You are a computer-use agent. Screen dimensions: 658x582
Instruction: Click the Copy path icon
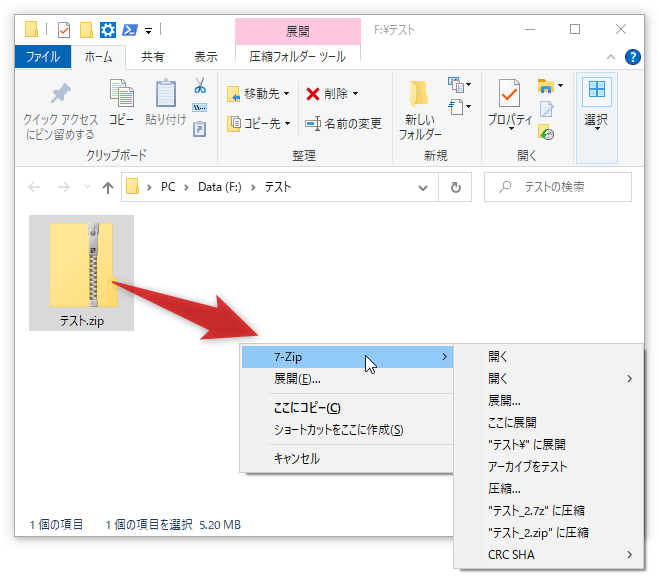click(200, 108)
